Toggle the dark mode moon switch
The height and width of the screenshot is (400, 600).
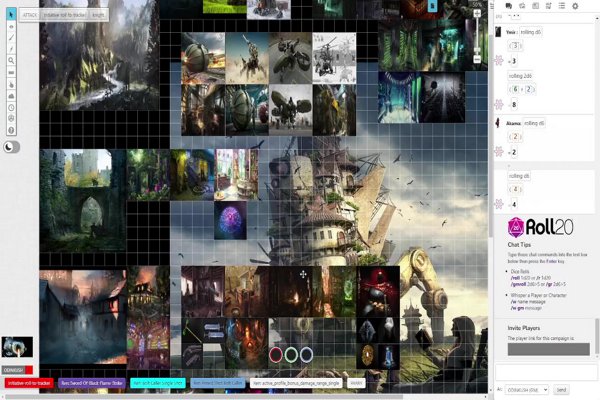tap(11, 147)
